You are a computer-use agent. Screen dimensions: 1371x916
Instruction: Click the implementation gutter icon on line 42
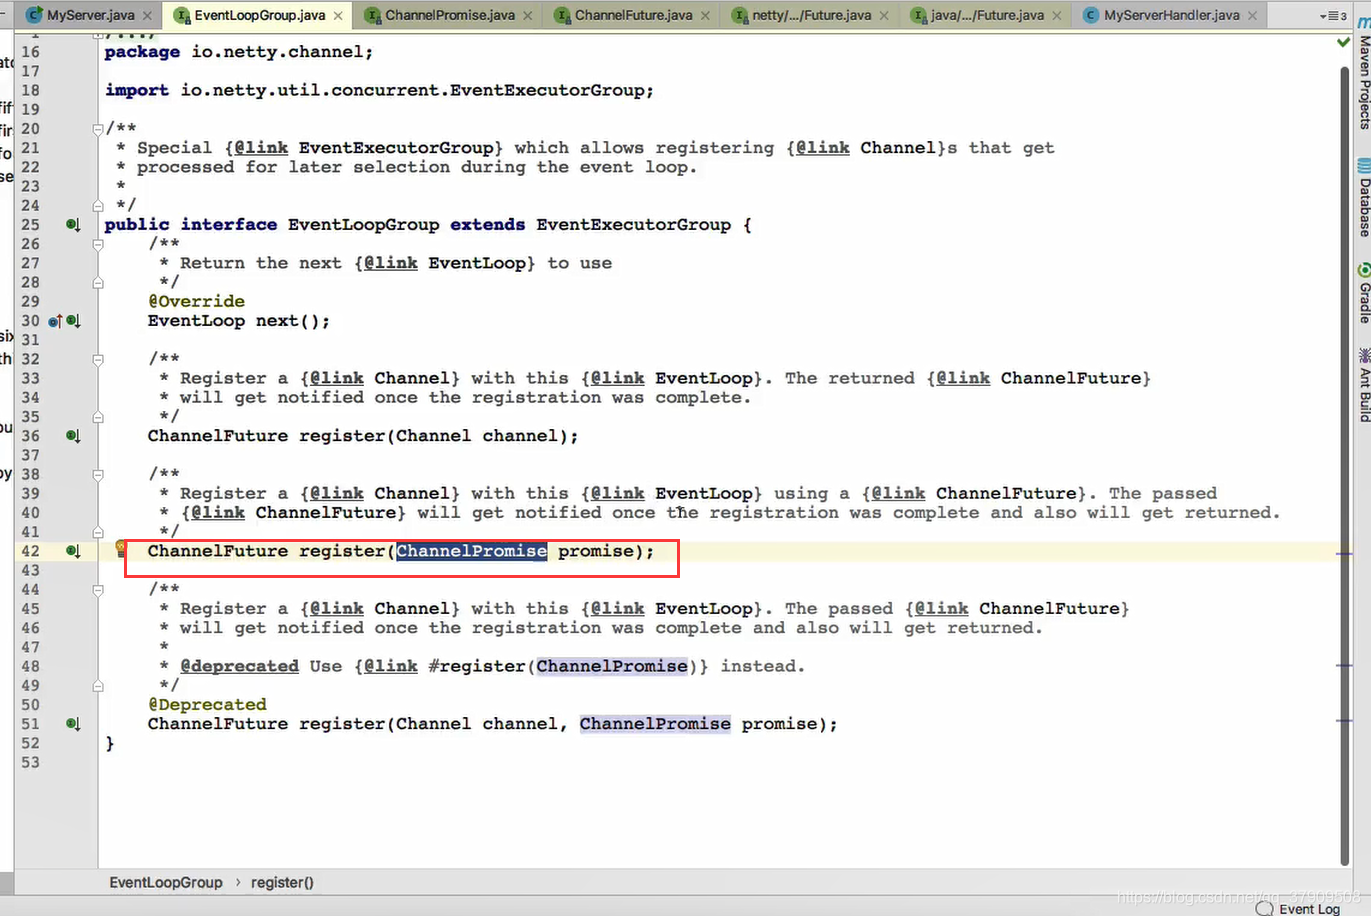[x=73, y=551]
